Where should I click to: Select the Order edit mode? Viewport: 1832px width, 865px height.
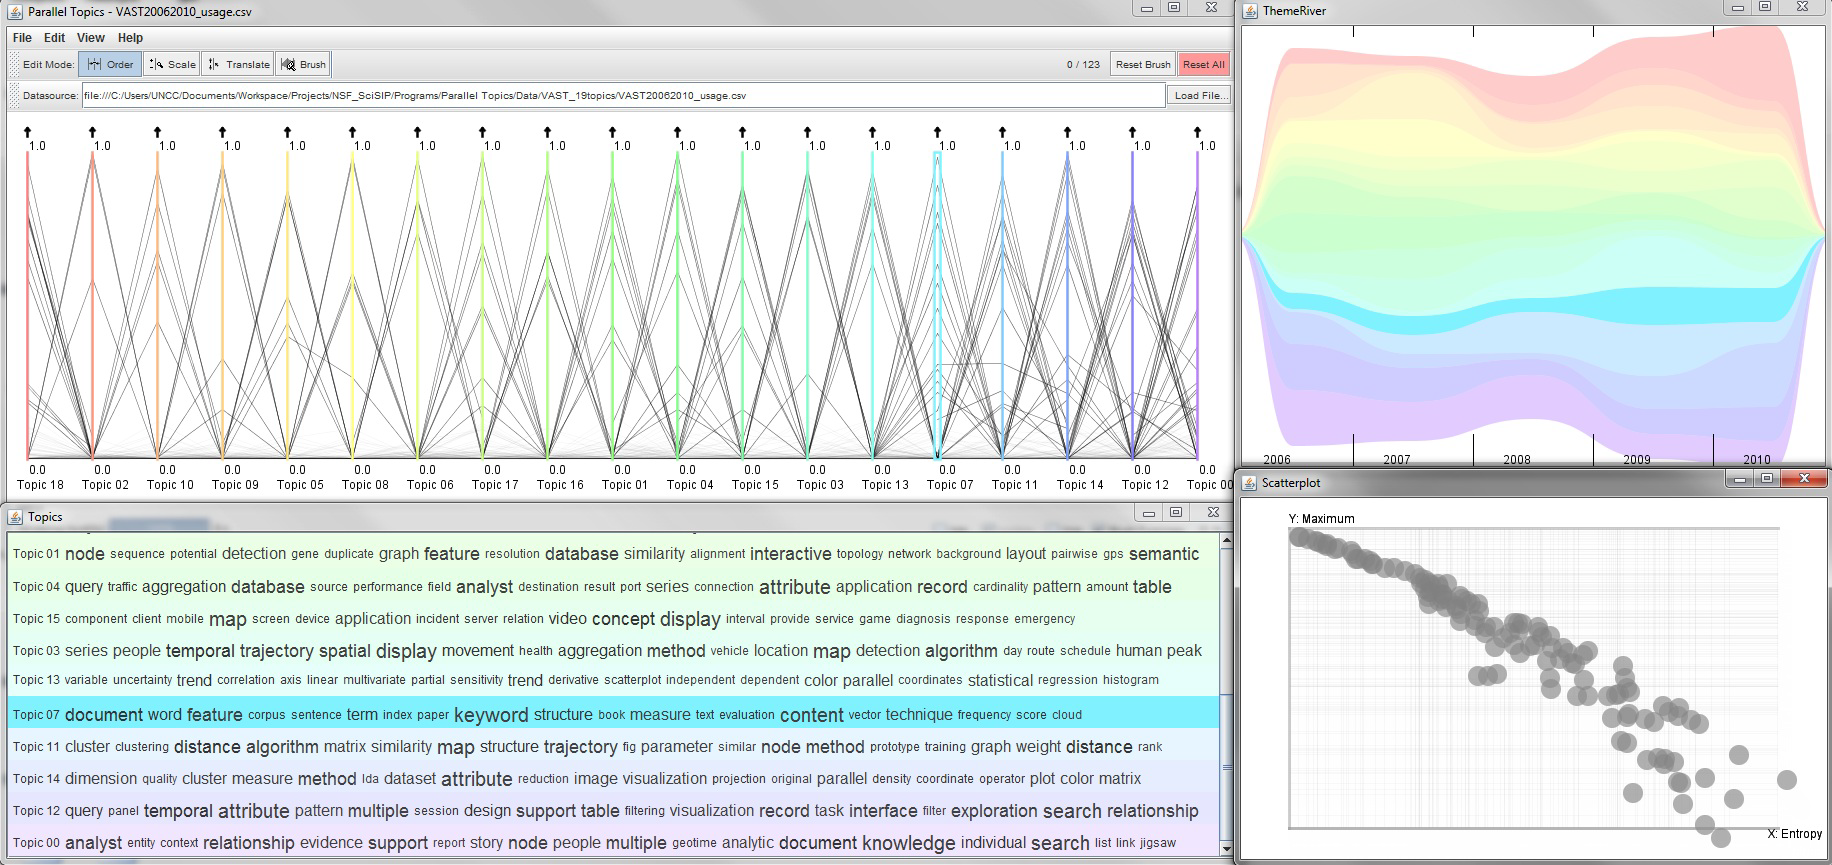(110, 65)
